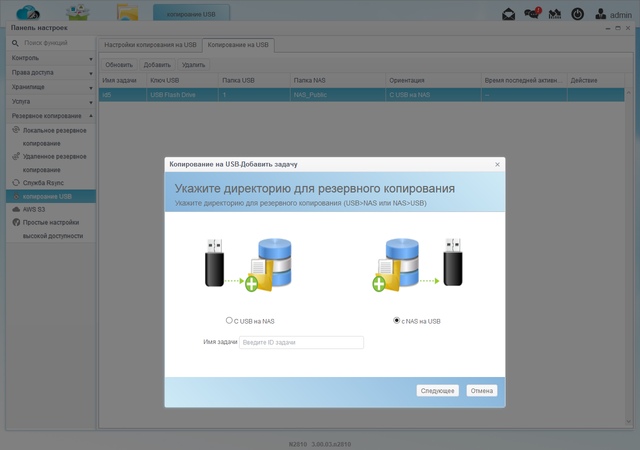This screenshot has width=640, height=450.
Task: Click the Папка NAS column header
Action: coord(338,80)
